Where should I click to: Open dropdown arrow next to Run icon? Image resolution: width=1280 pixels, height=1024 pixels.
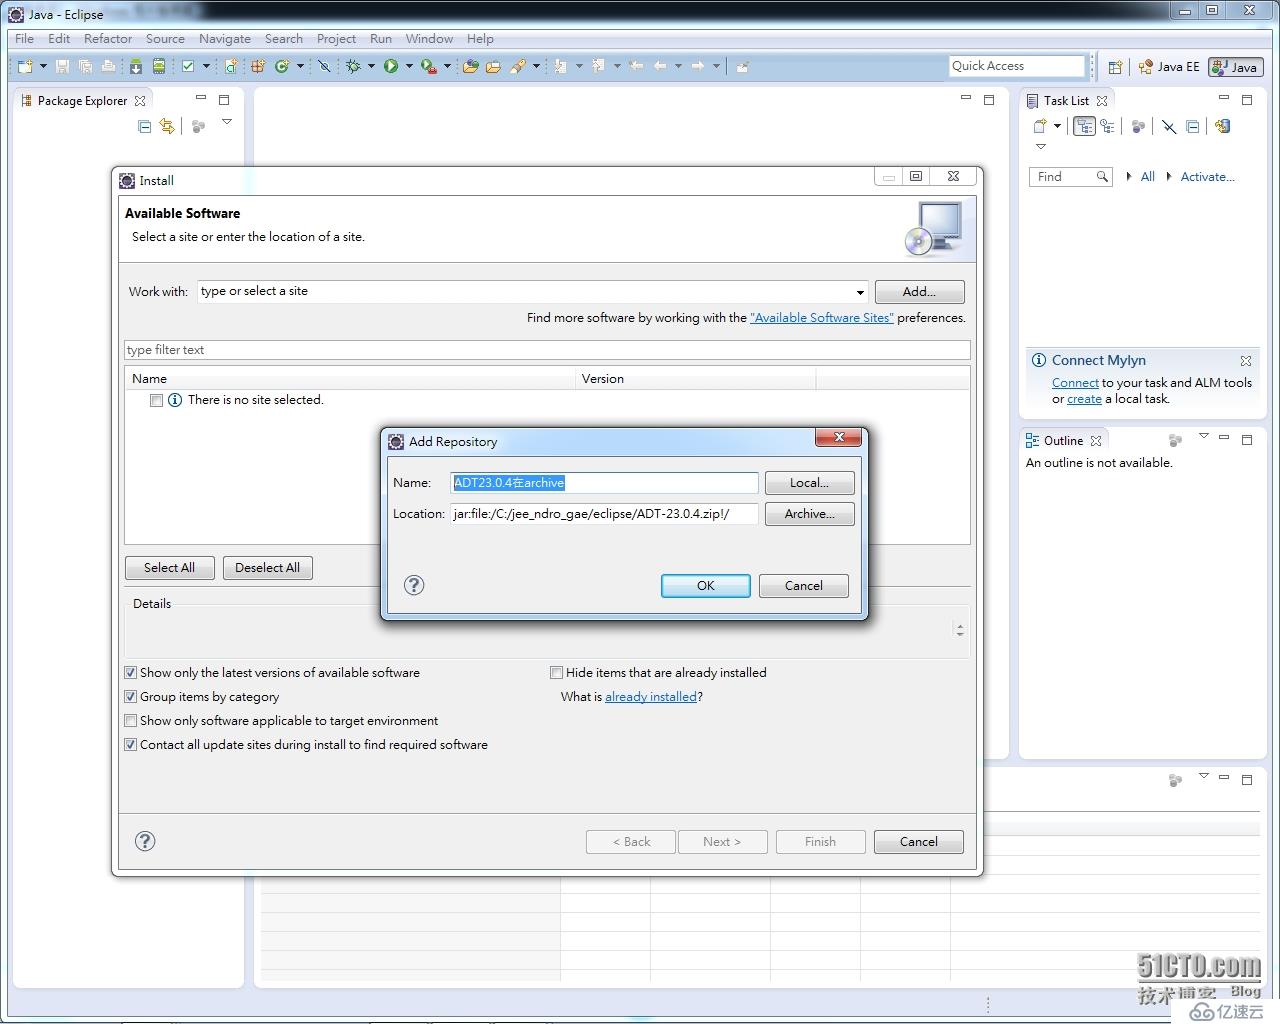click(x=409, y=66)
